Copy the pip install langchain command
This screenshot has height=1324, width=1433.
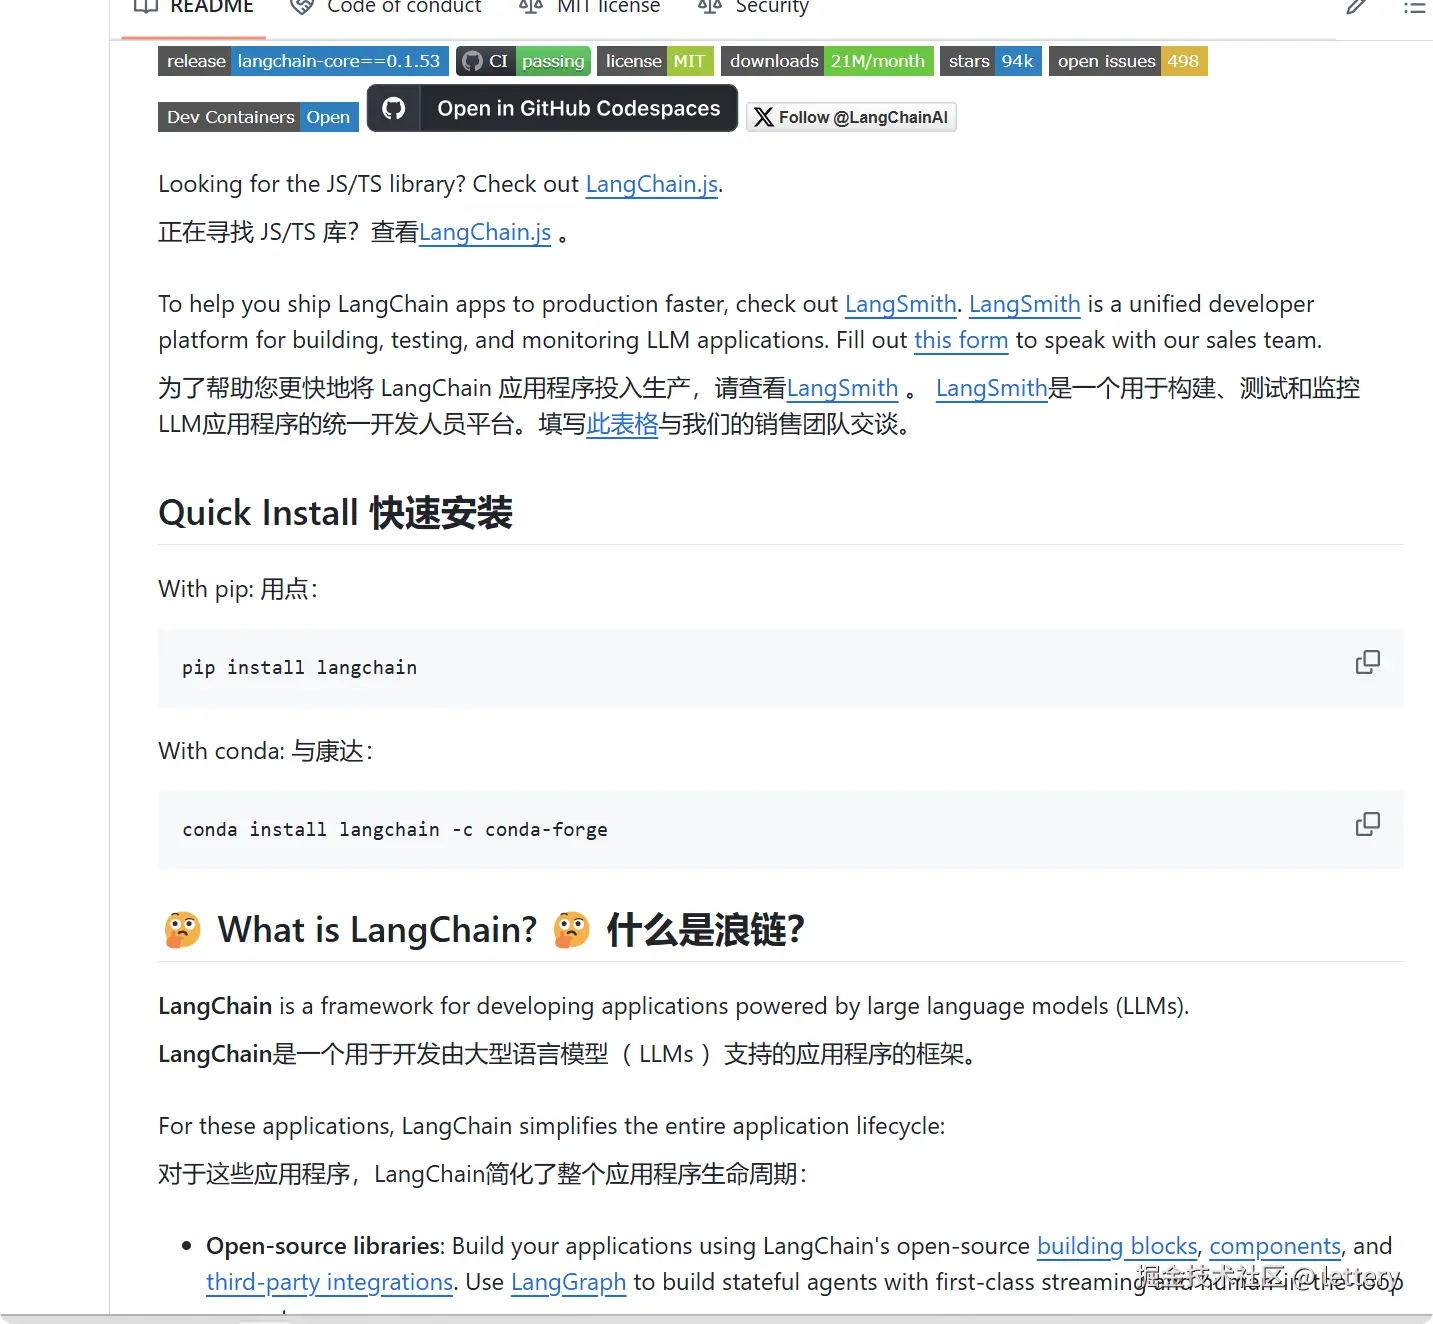pos(1367,662)
